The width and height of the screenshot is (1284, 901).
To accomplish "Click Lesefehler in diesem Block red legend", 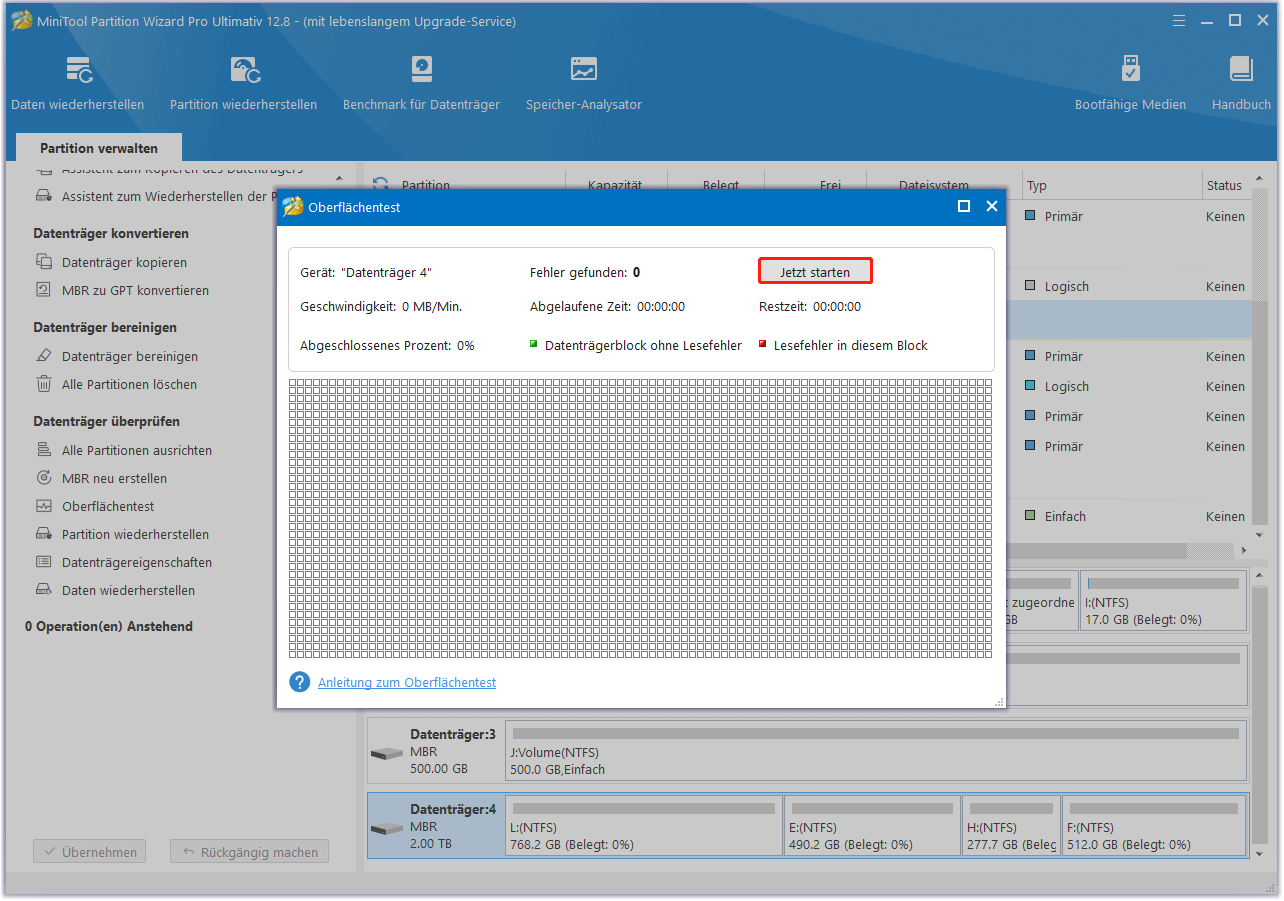I will 843,345.
